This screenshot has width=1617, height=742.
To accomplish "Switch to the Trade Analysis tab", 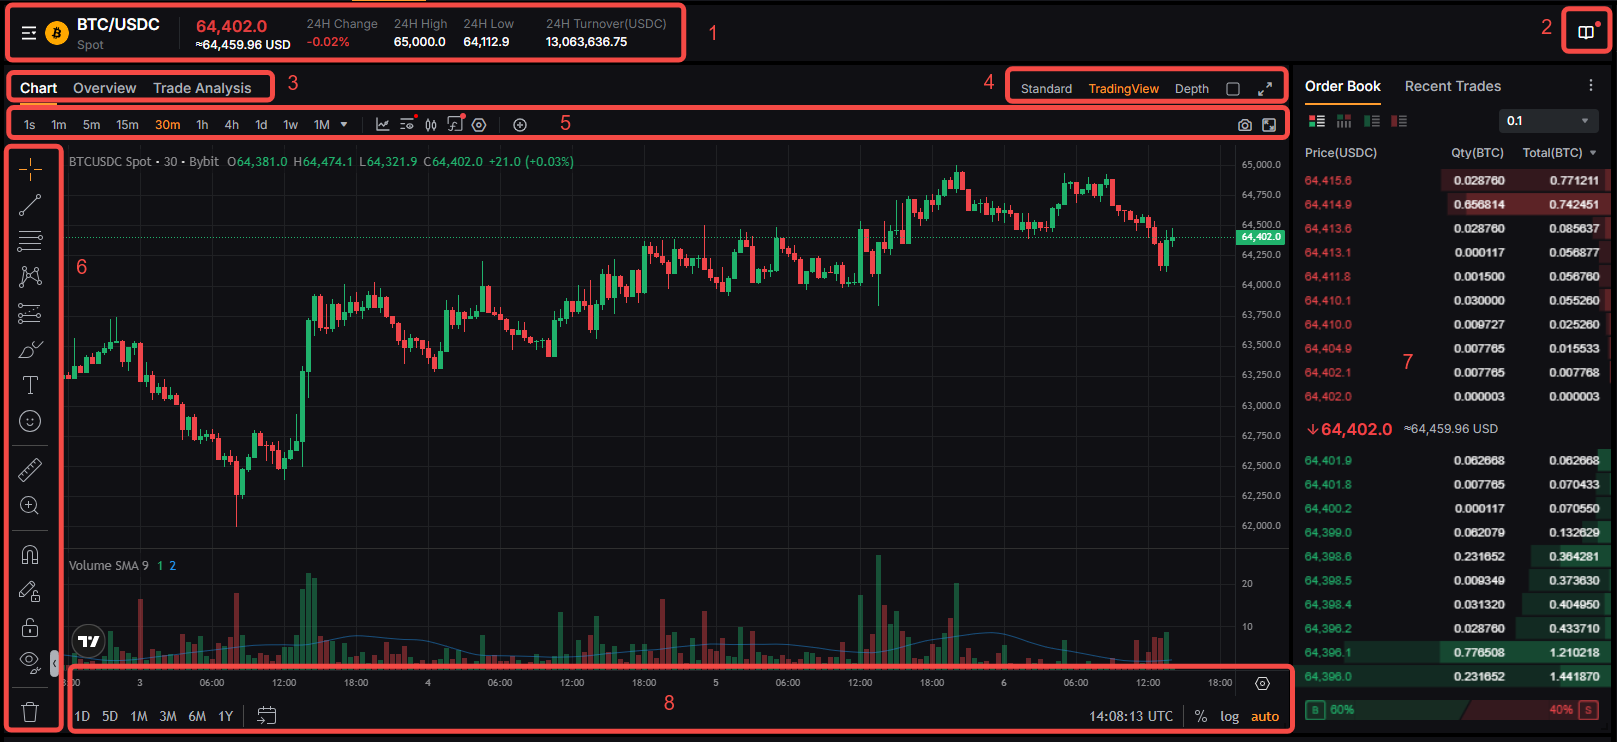I will (202, 88).
